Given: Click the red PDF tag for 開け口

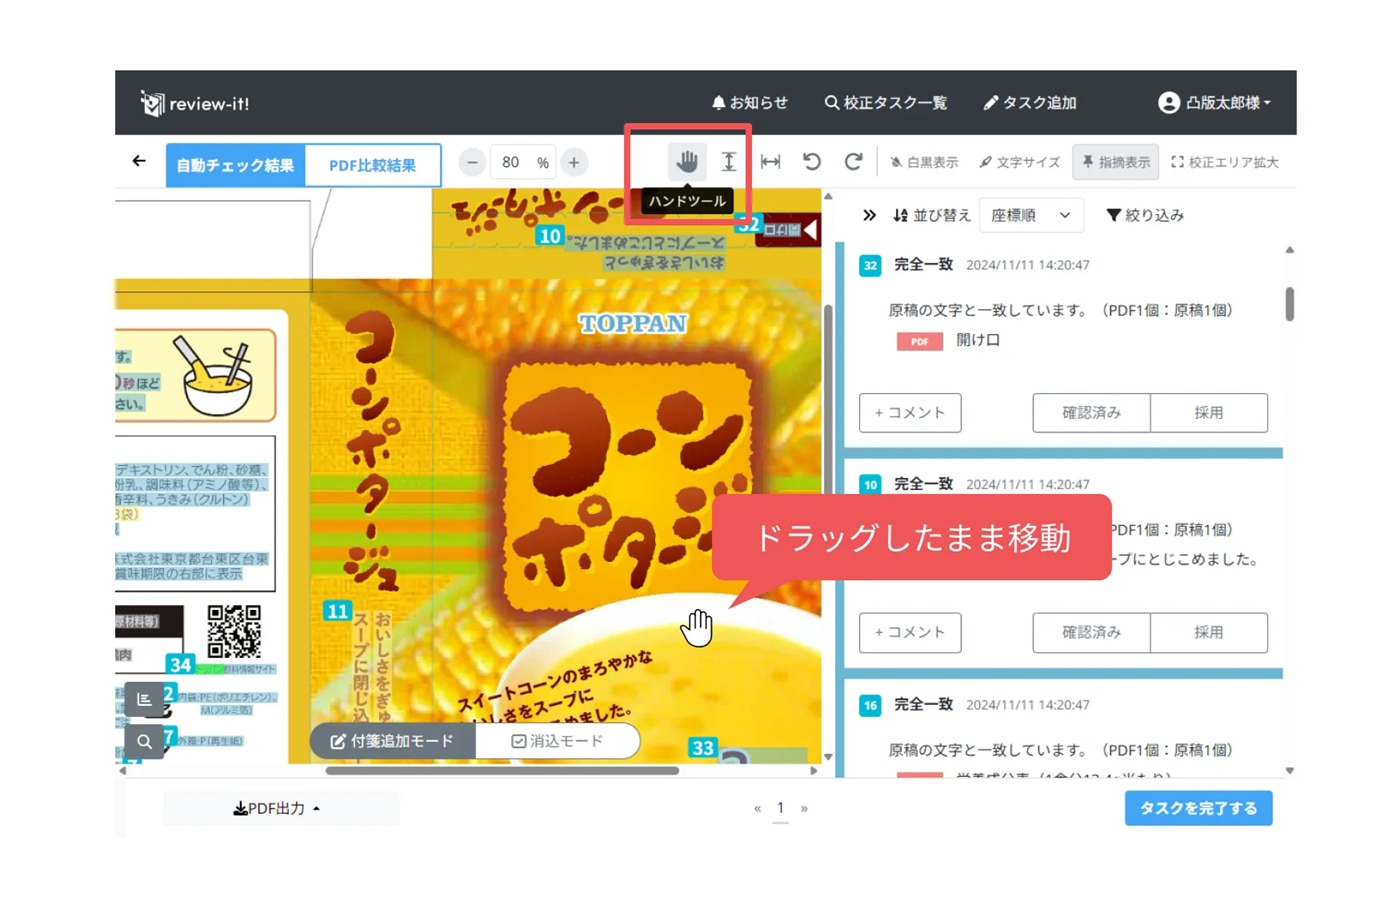Looking at the screenshot, I should (x=919, y=341).
